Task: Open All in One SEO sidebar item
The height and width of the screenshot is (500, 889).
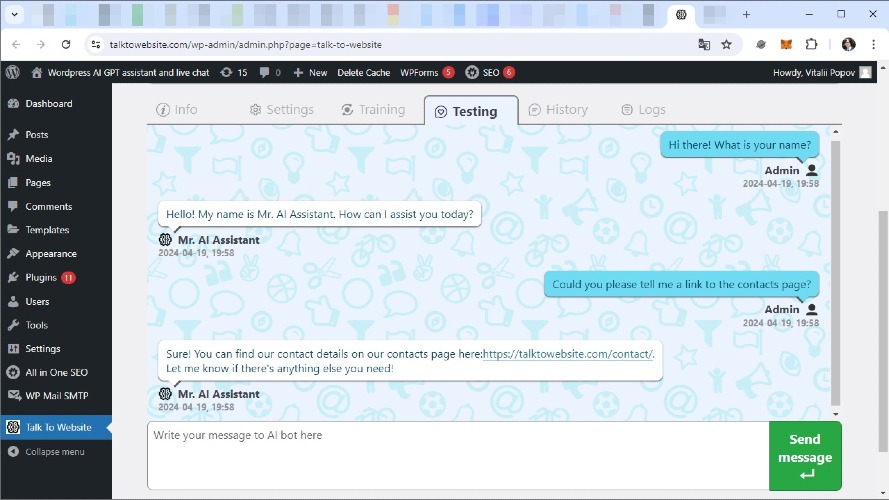Action: [x=56, y=372]
